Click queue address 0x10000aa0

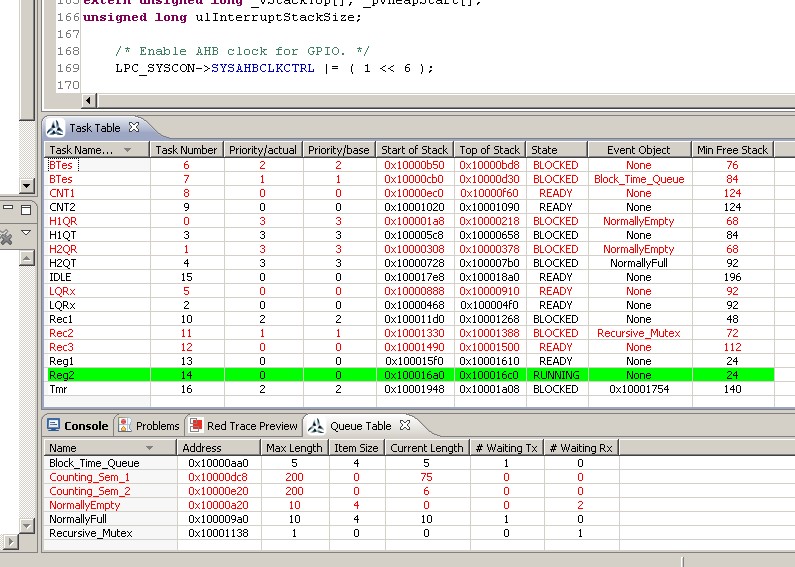(x=218, y=463)
